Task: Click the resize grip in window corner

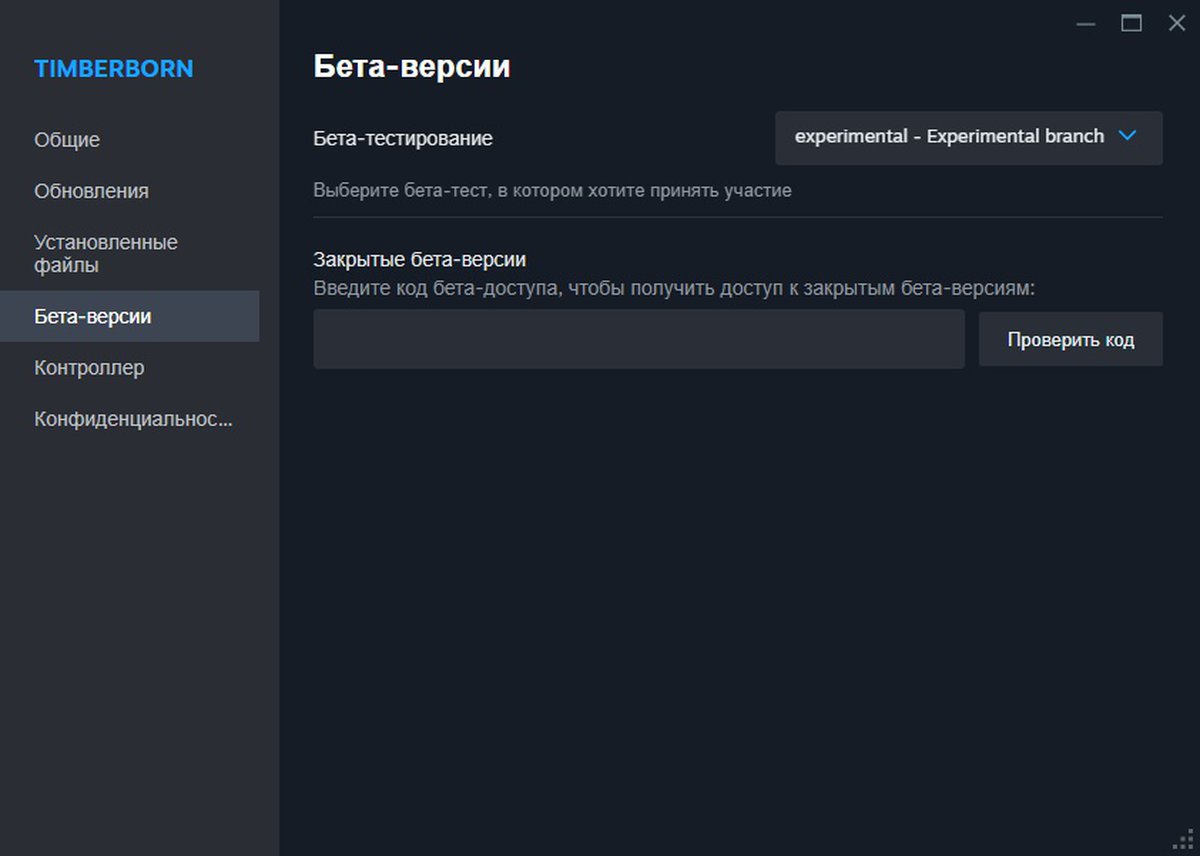Action: pos(1189,845)
